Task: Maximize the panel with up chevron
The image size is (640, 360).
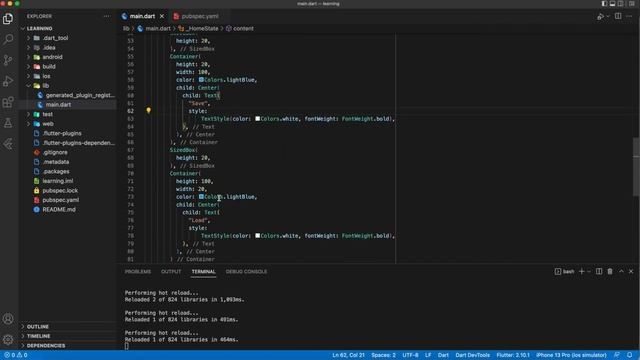Action: click(x=621, y=271)
